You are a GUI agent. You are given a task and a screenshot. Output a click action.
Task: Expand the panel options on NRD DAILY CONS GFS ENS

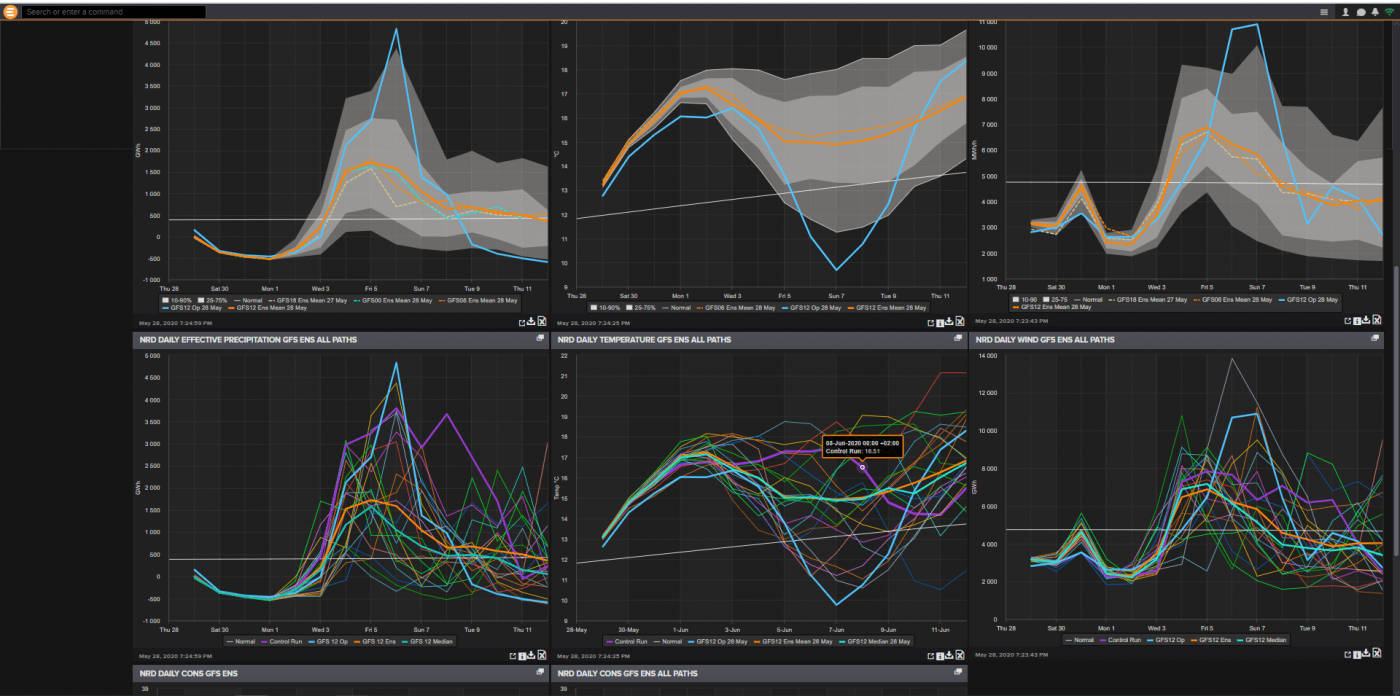tap(538, 673)
